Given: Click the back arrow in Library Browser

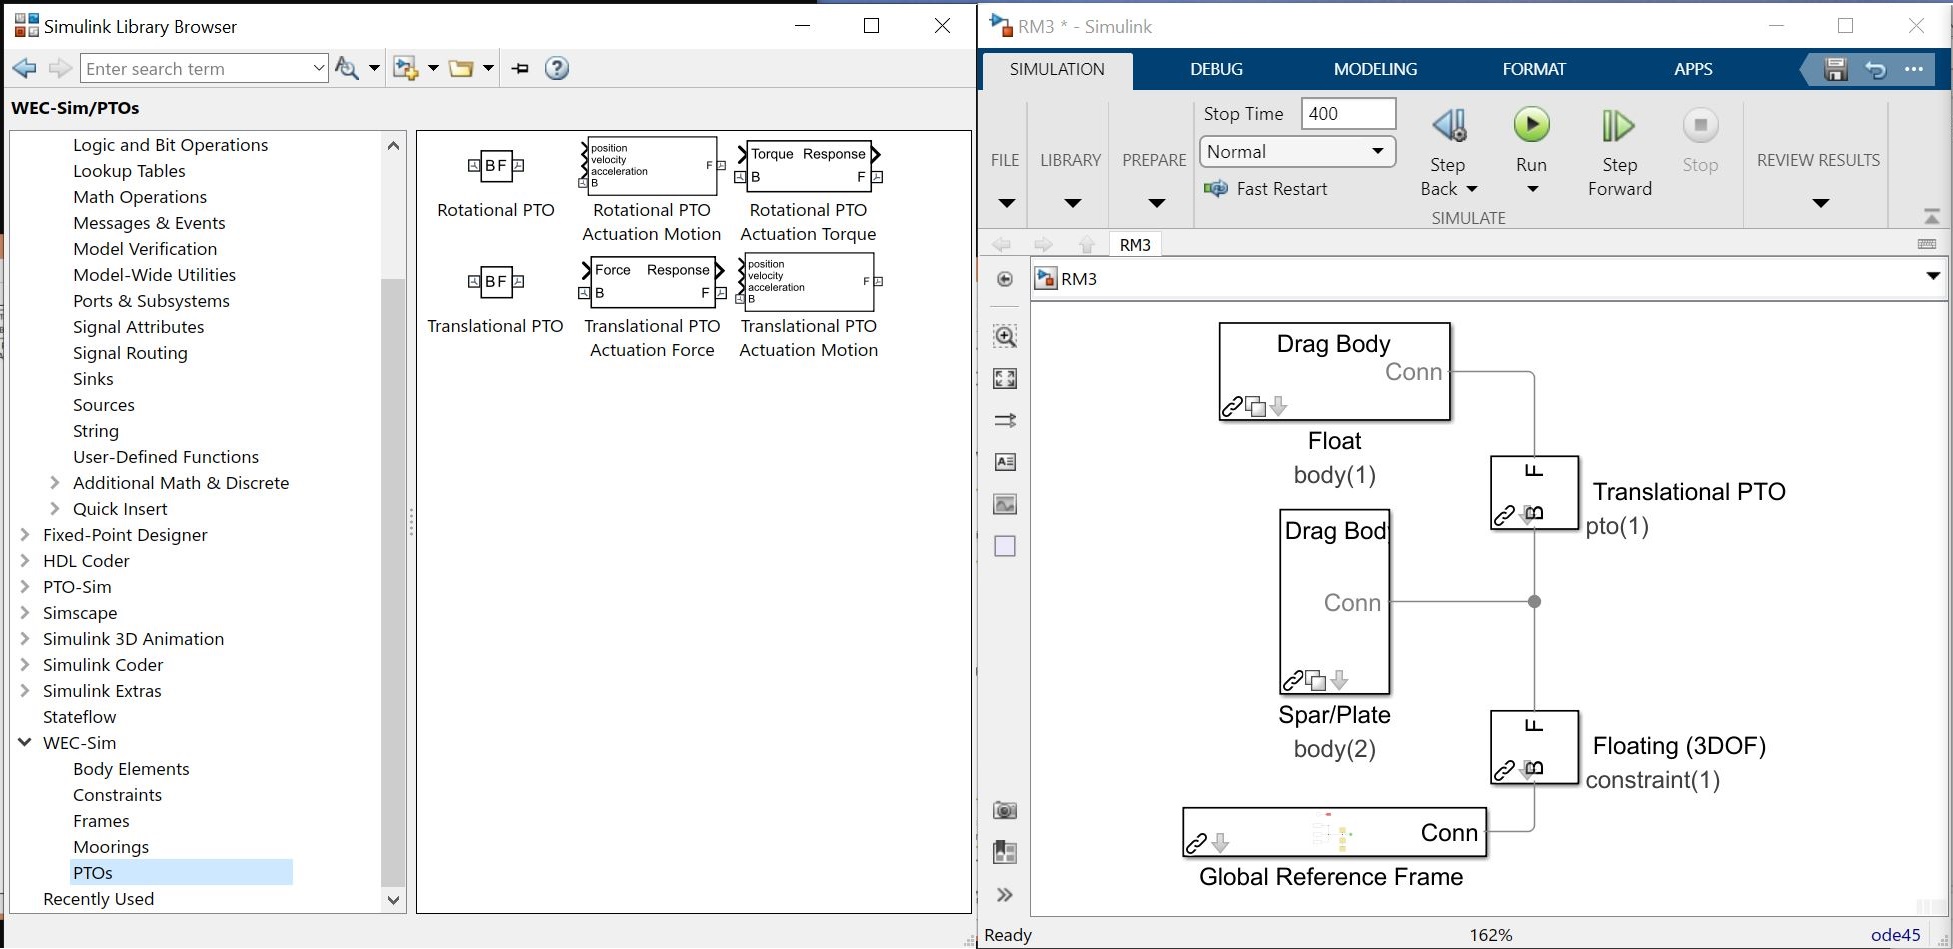Looking at the screenshot, I should pyautogui.click(x=24, y=68).
